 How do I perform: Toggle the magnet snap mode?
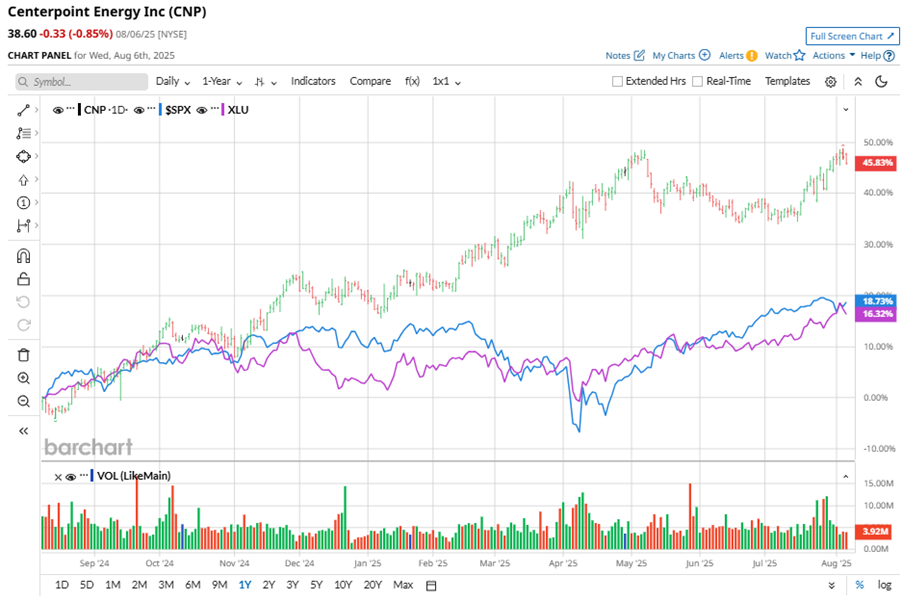[x=23, y=256]
